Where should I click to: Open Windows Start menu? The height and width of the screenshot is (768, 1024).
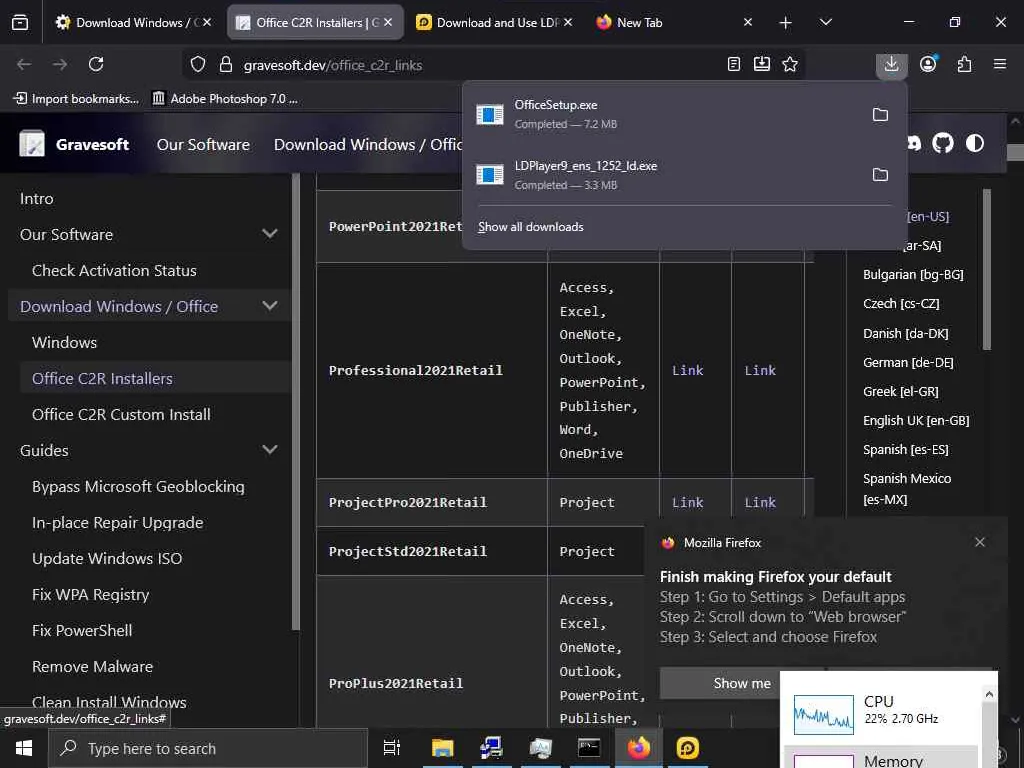(24, 748)
